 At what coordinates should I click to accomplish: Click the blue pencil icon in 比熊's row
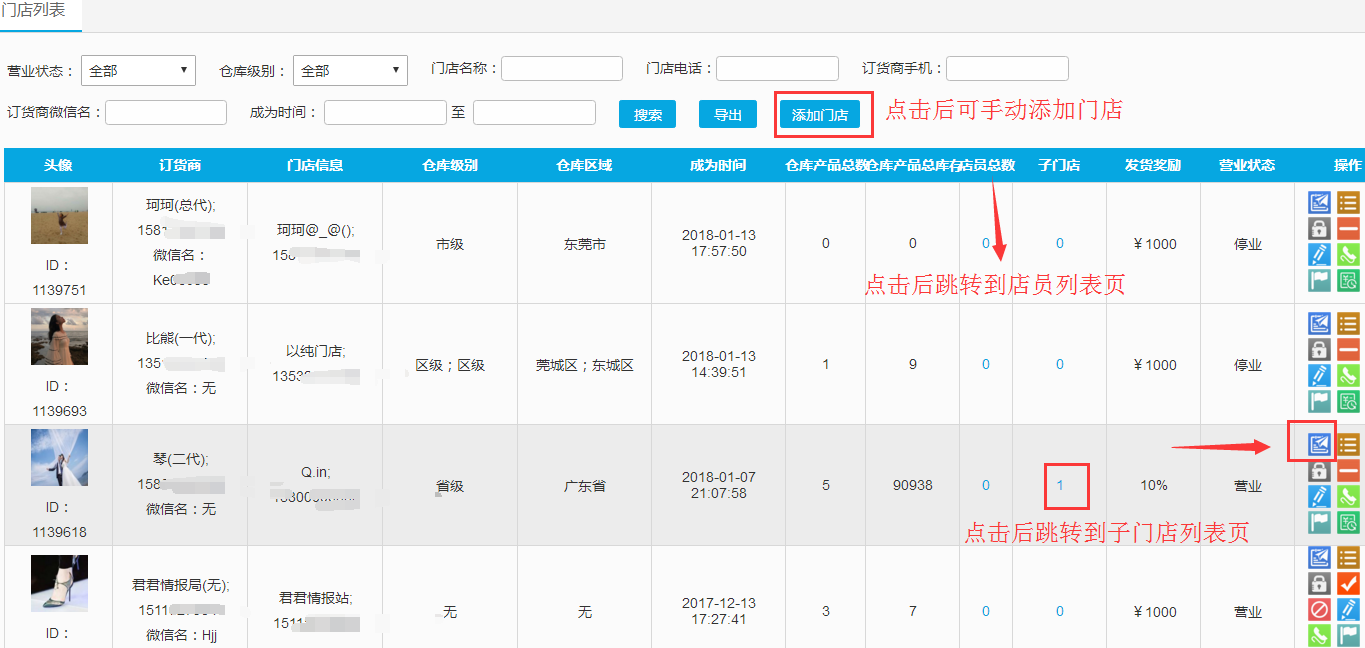click(x=1320, y=376)
